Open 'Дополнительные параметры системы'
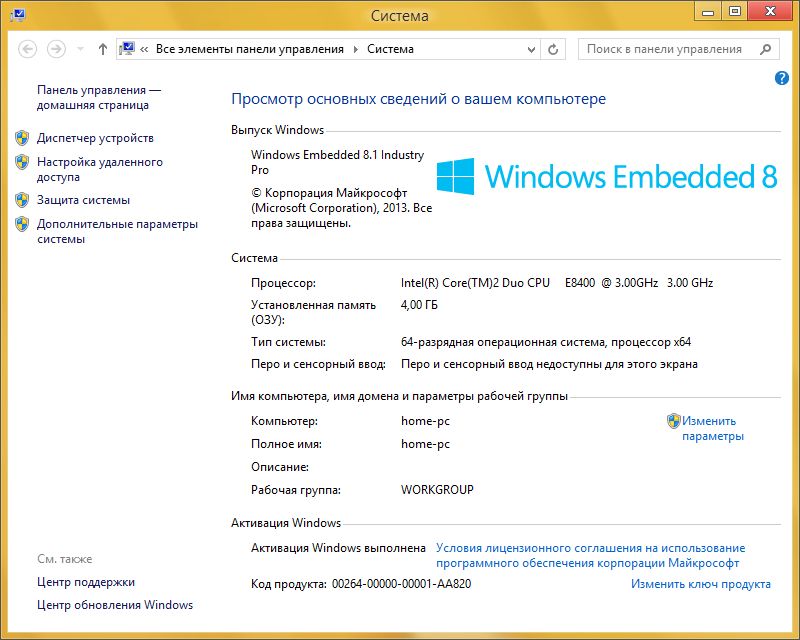The height and width of the screenshot is (640, 800). pos(117,231)
